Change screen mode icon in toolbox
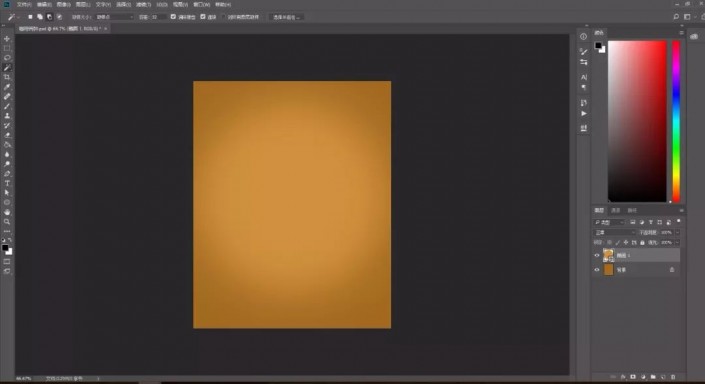 [7, 271]
